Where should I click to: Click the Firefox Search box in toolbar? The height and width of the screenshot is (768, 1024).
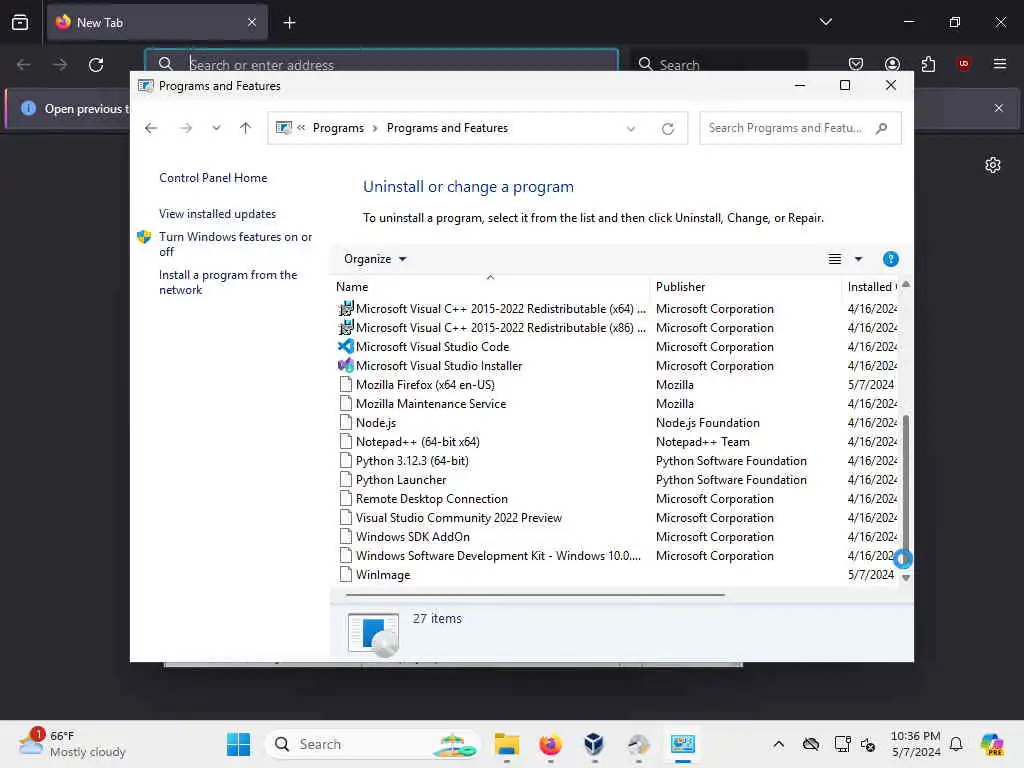pyautogui.click(x=718, y=64)
